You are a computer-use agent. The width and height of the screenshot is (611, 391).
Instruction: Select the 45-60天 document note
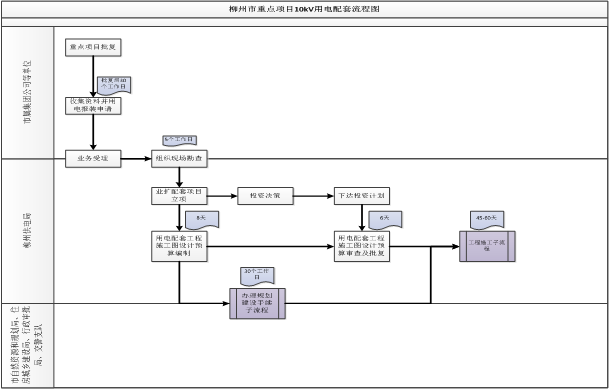487,220
